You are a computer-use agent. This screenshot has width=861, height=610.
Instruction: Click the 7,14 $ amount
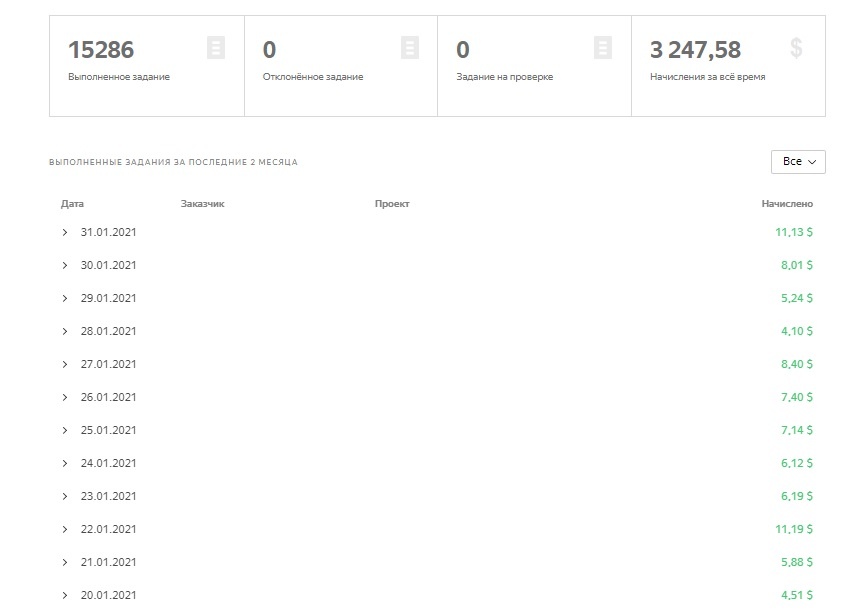(797, 430)
